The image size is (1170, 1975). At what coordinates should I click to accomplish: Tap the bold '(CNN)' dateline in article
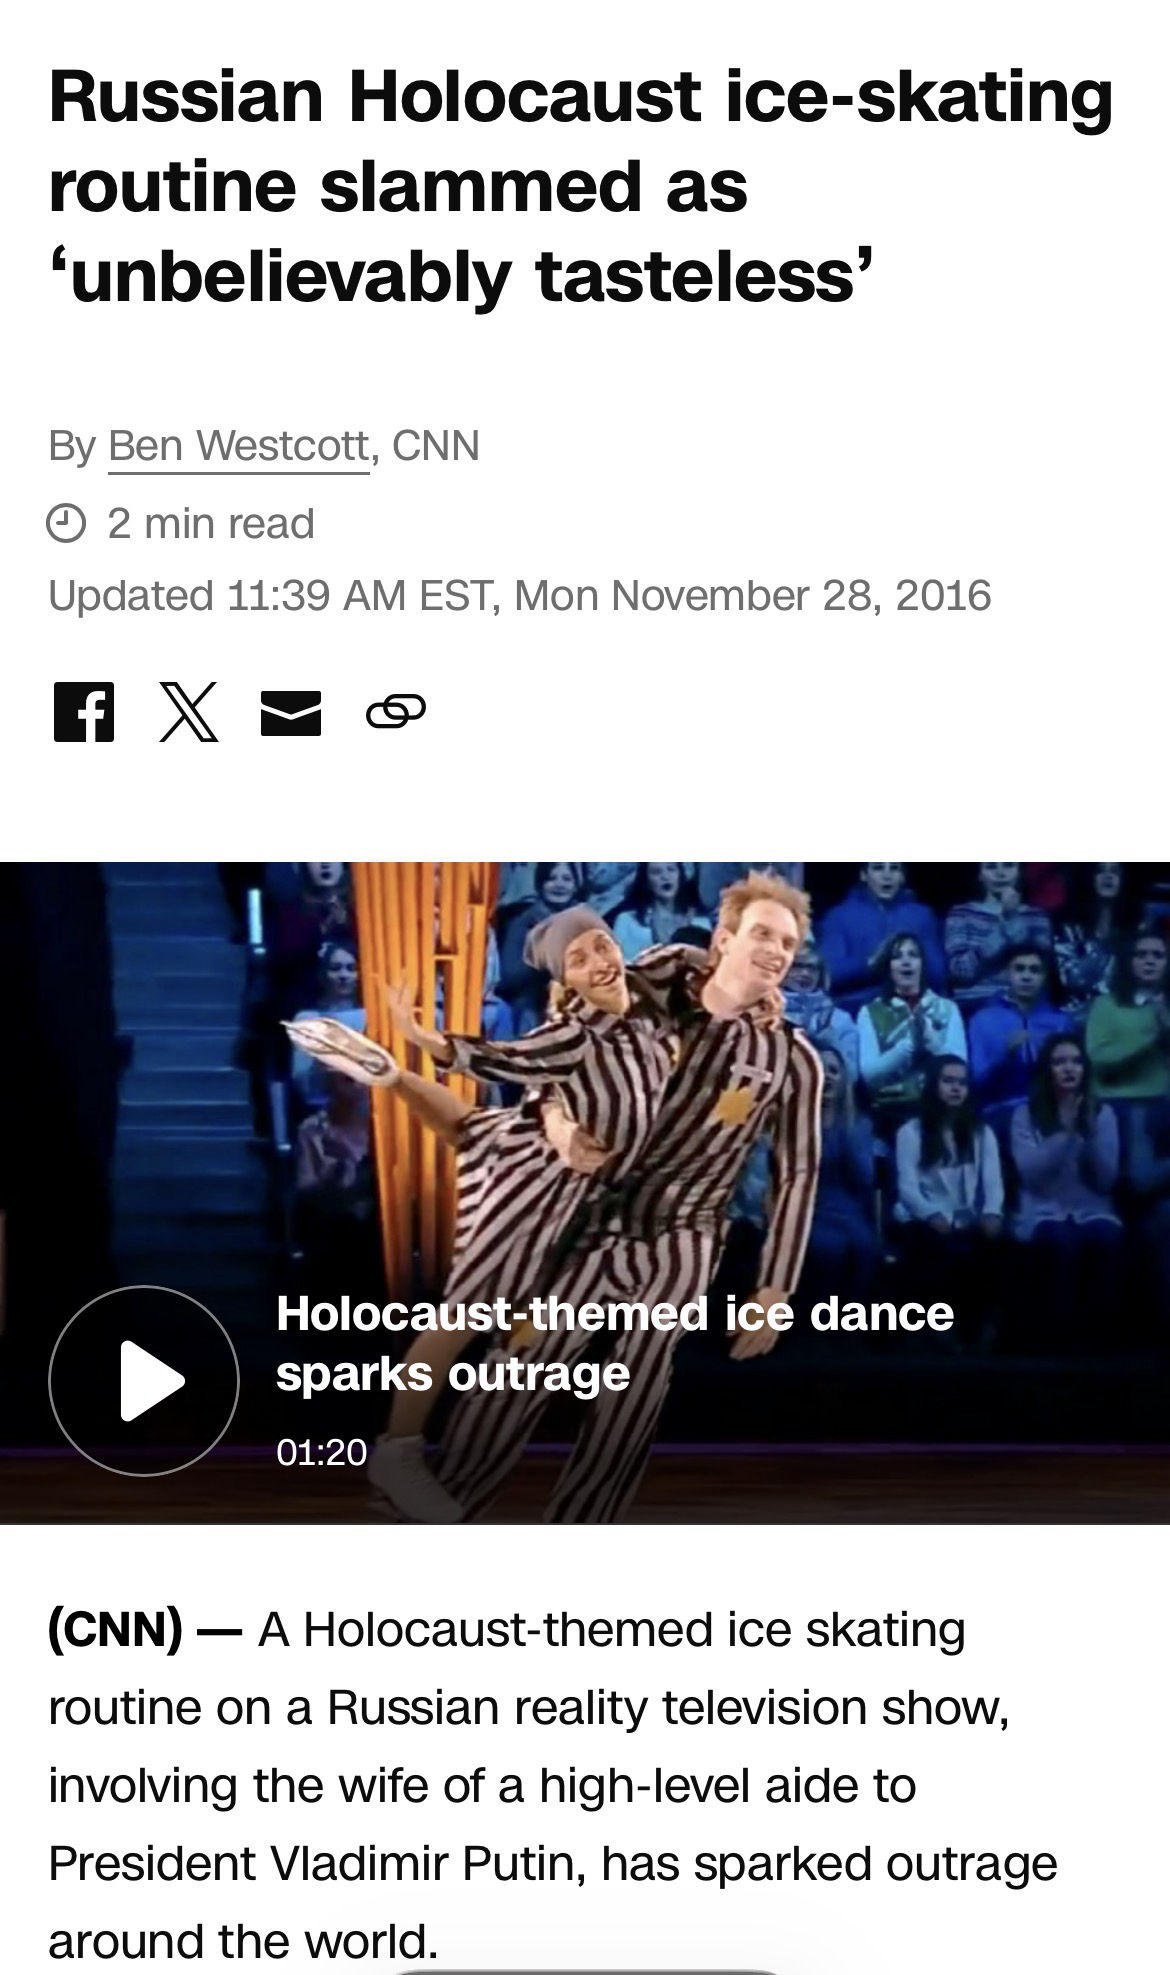pyautogui.click(x=115, y=1629)
